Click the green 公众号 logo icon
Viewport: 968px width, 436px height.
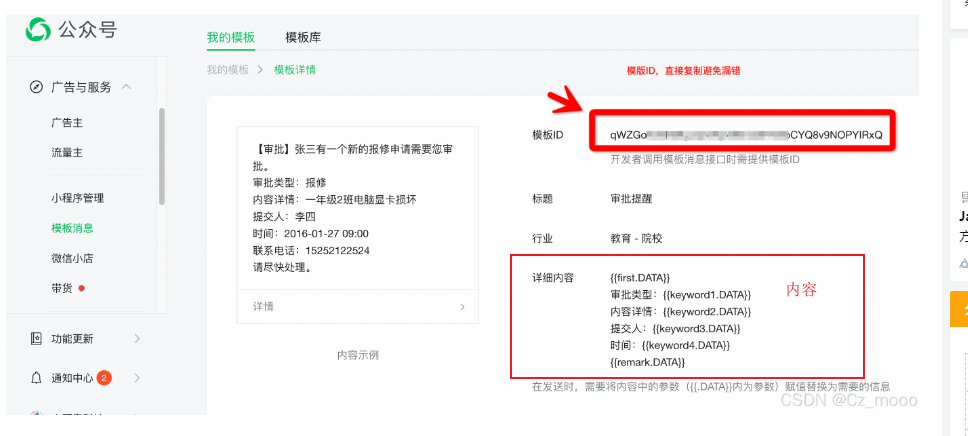click(38, 29)
